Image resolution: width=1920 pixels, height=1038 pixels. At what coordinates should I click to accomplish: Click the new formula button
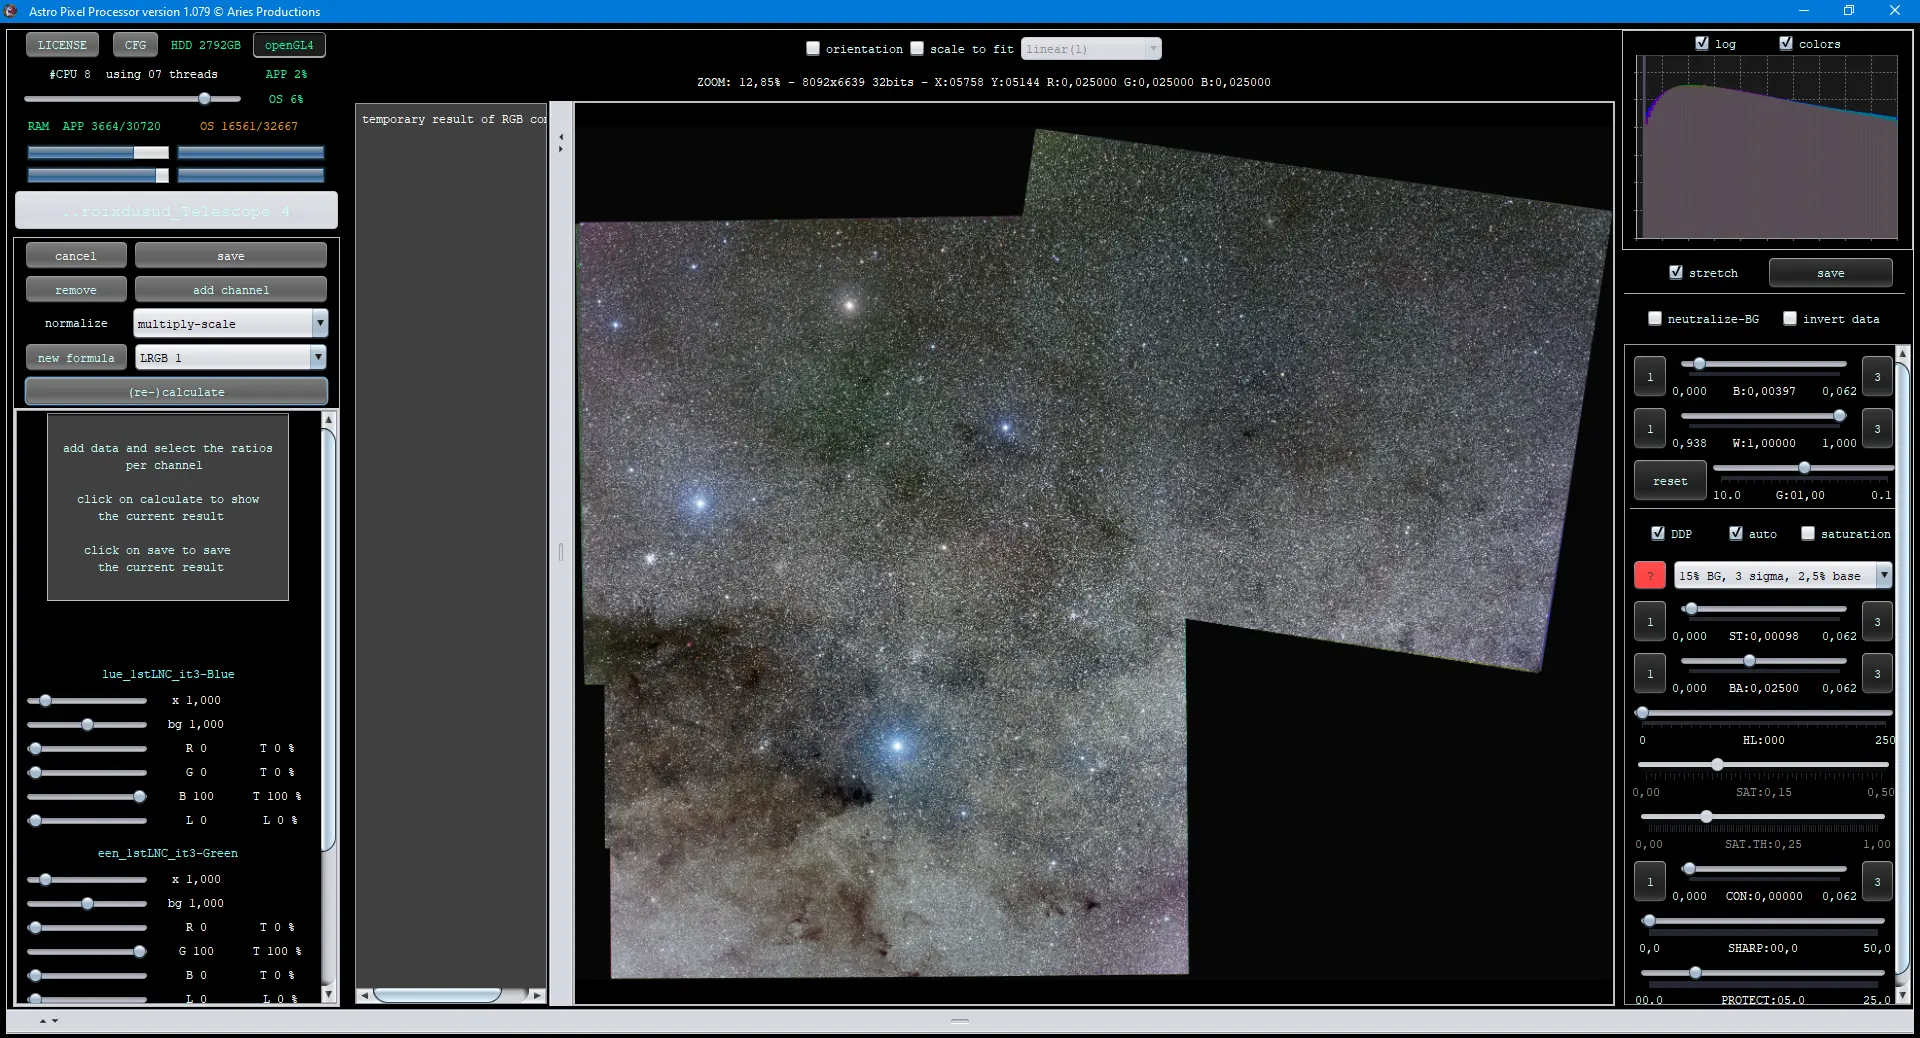pos(76,358)
